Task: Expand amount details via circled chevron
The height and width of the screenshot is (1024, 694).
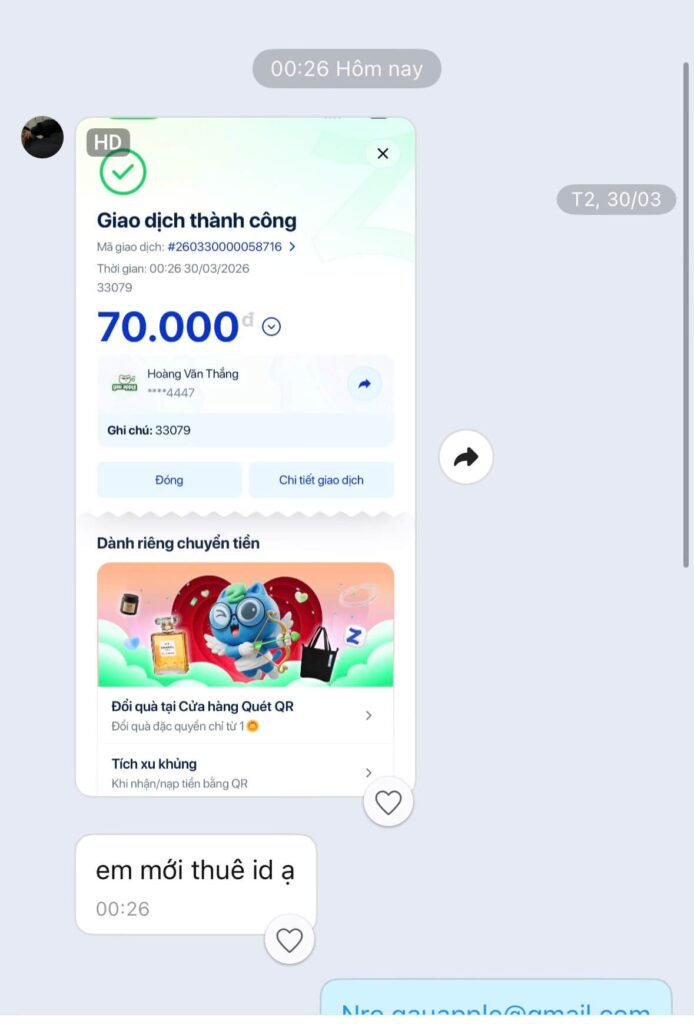Action: pos(272,327)
